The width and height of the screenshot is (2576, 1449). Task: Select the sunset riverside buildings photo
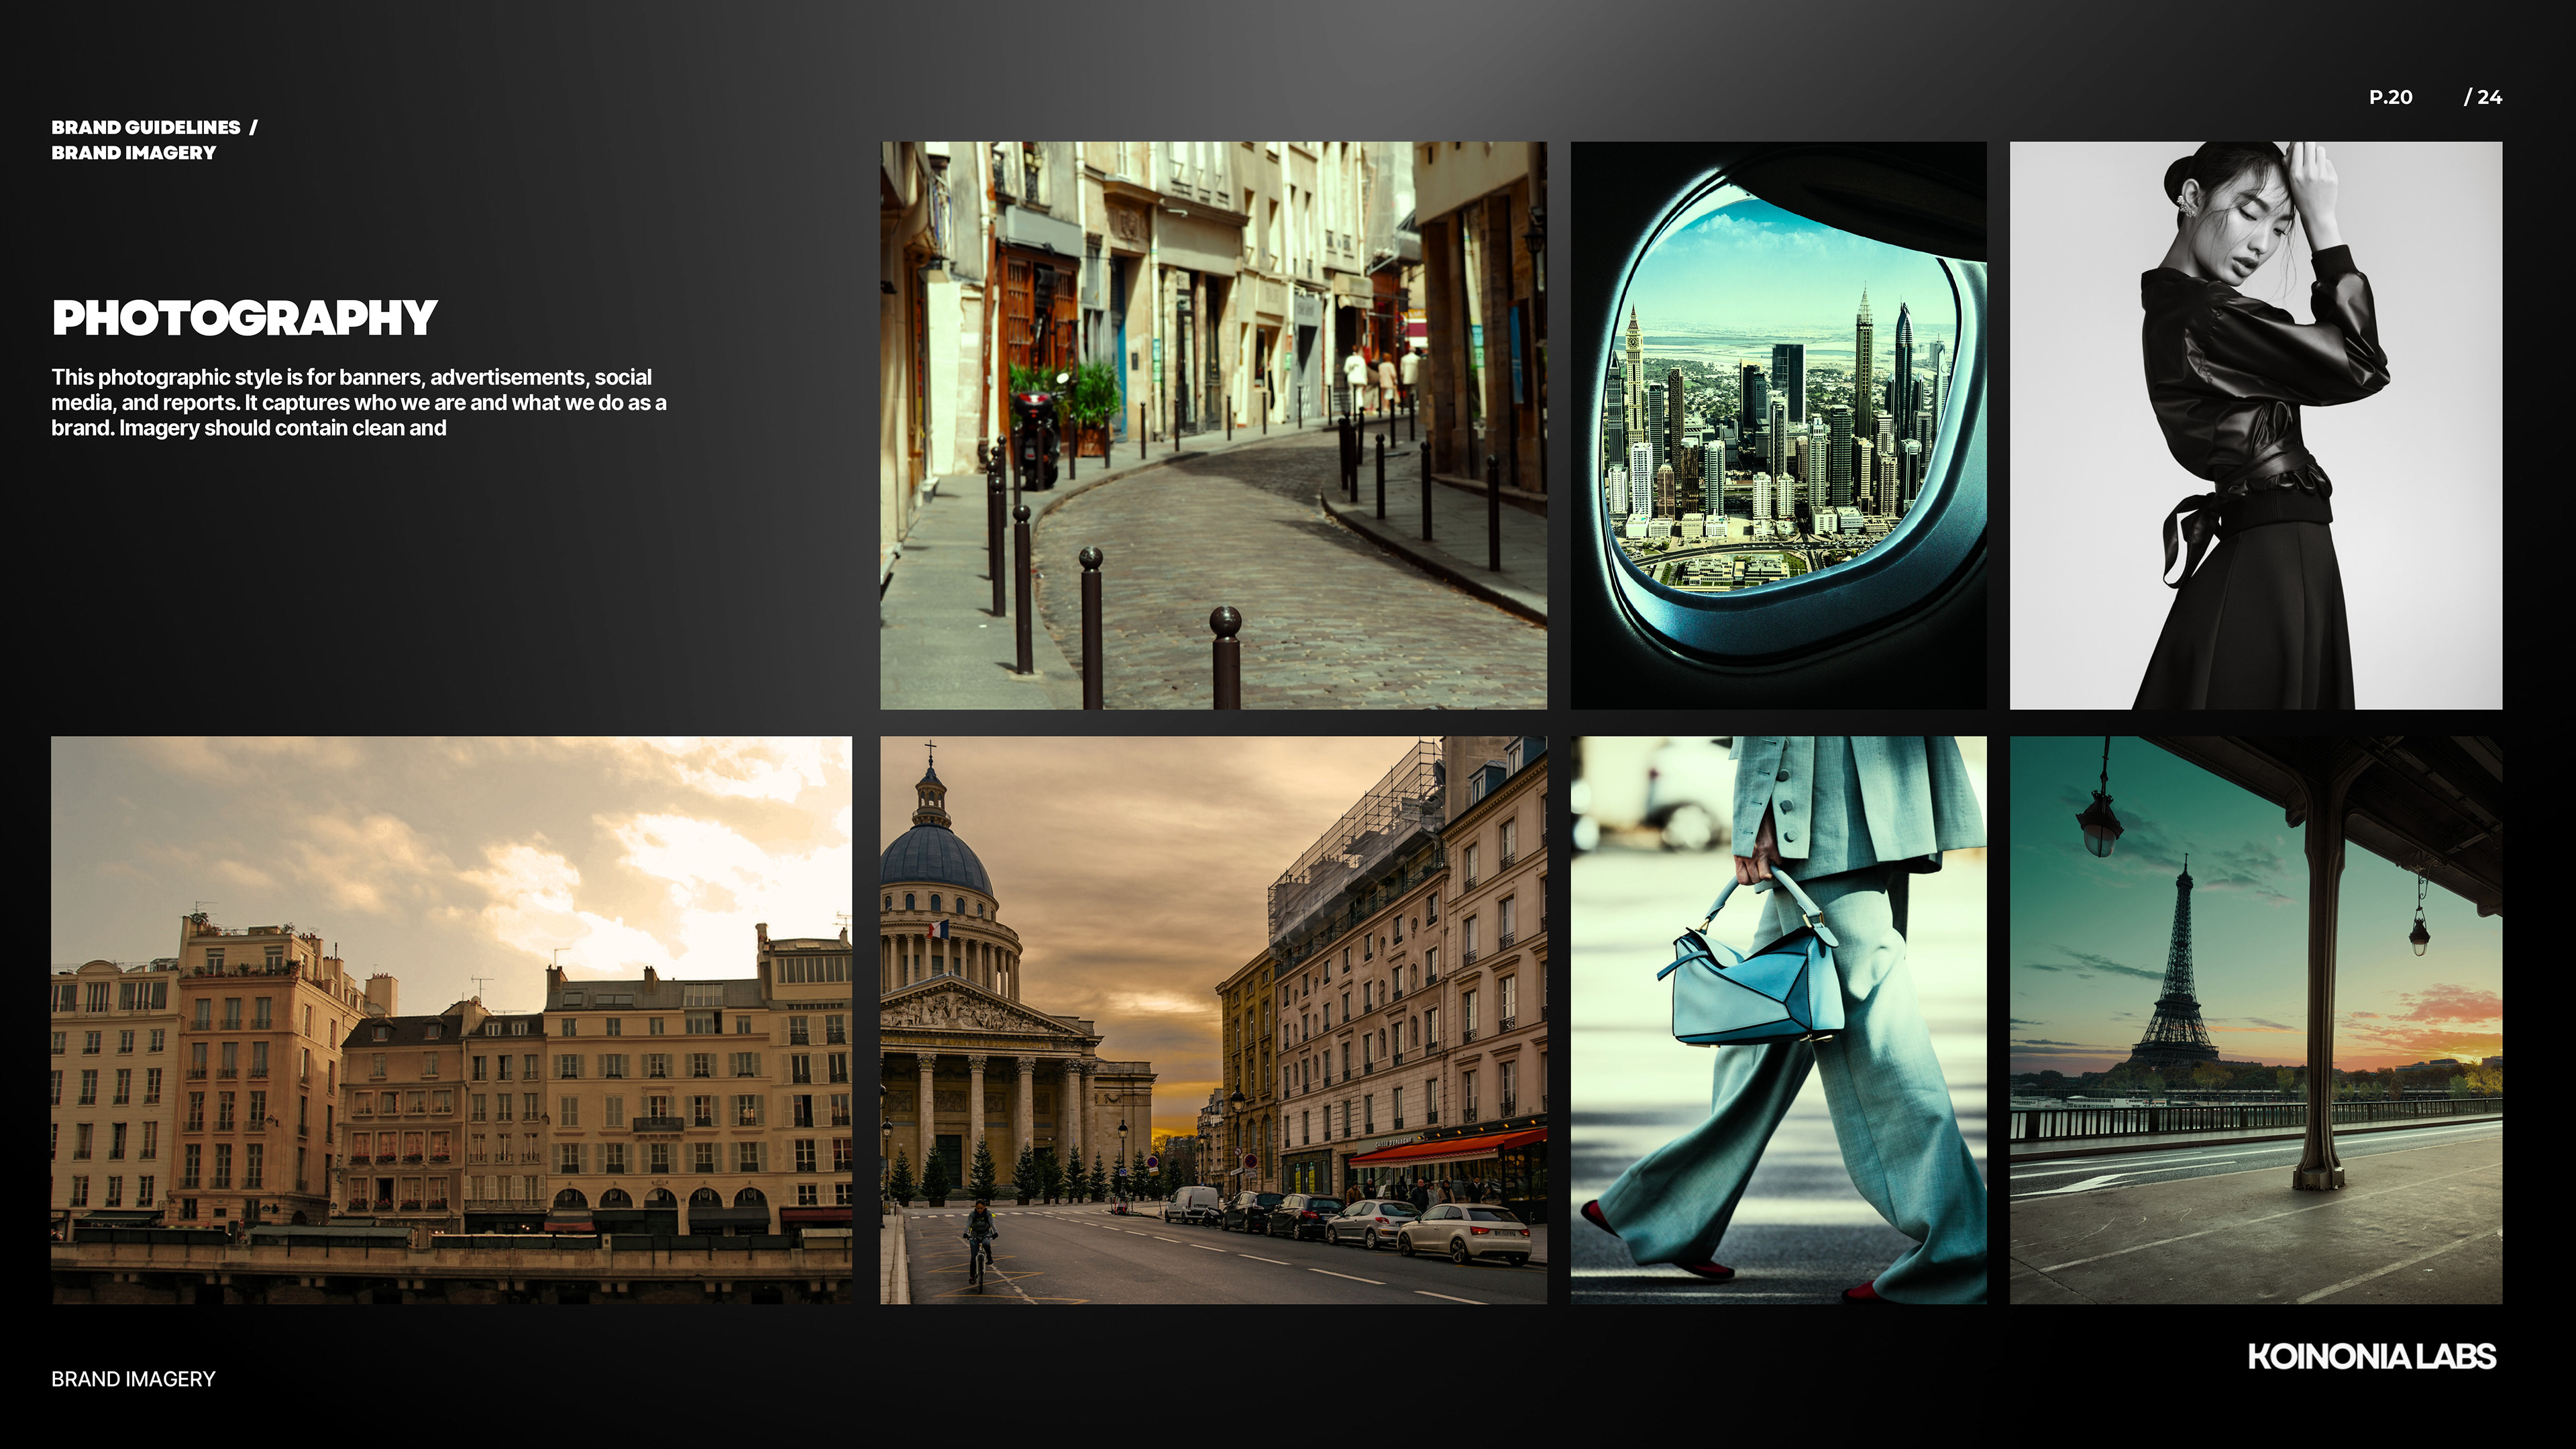(x=452, y=1020)
